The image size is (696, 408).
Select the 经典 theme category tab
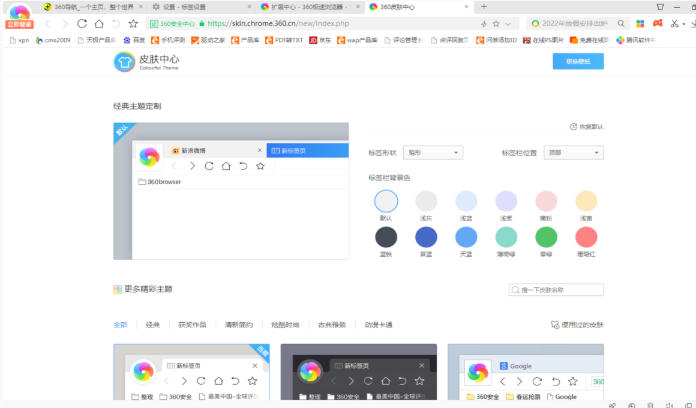[x=153, y=325]
